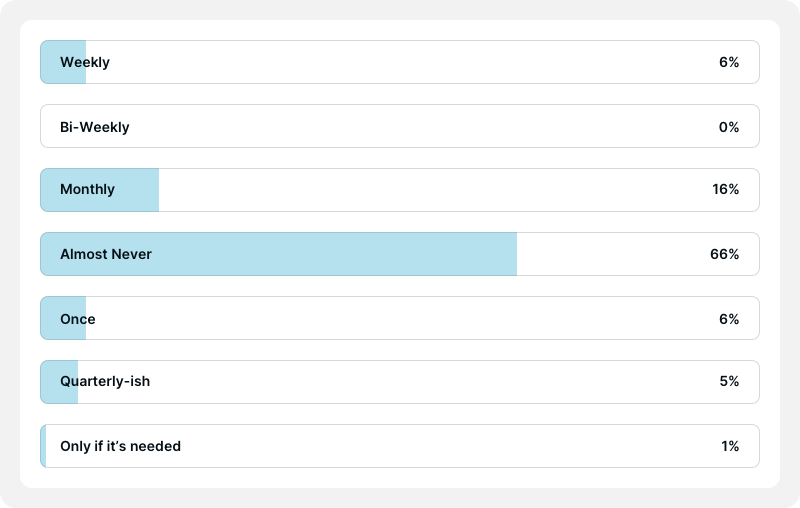Click the Quarterly-ish text label

tap(105, 382)
